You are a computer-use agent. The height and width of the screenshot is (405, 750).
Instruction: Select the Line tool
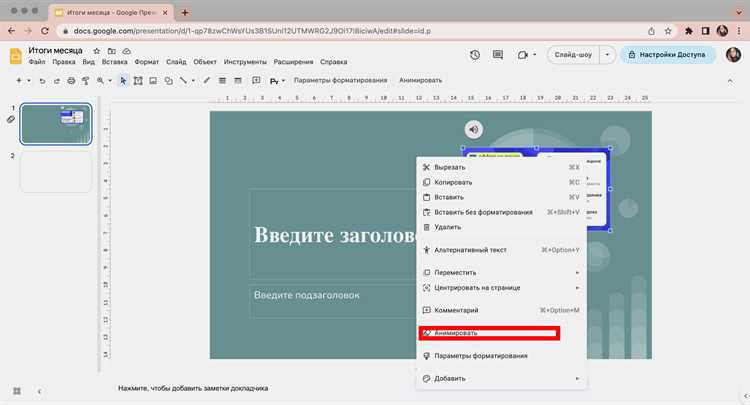(x=183, y=81)
